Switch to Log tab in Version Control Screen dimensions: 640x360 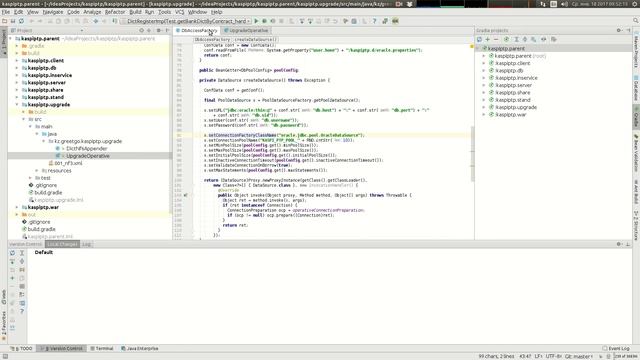coord(87,244)
